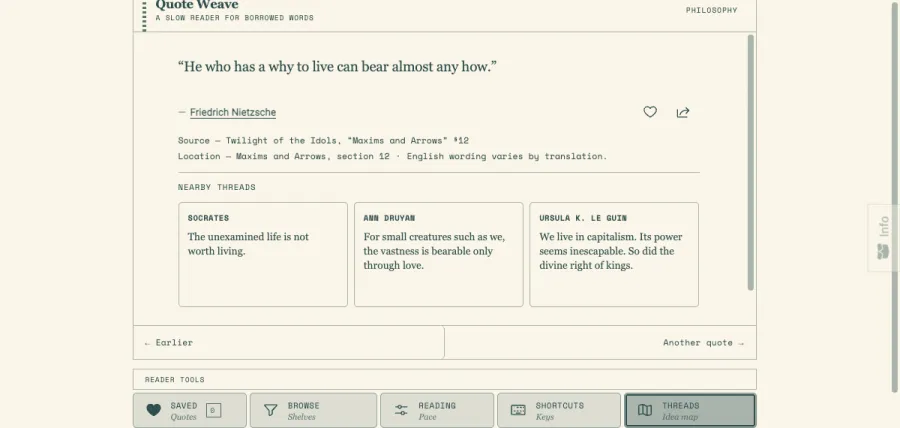Click the saved quotes count badge
Viewport: 900px width, 428px height.
point(214,410)
